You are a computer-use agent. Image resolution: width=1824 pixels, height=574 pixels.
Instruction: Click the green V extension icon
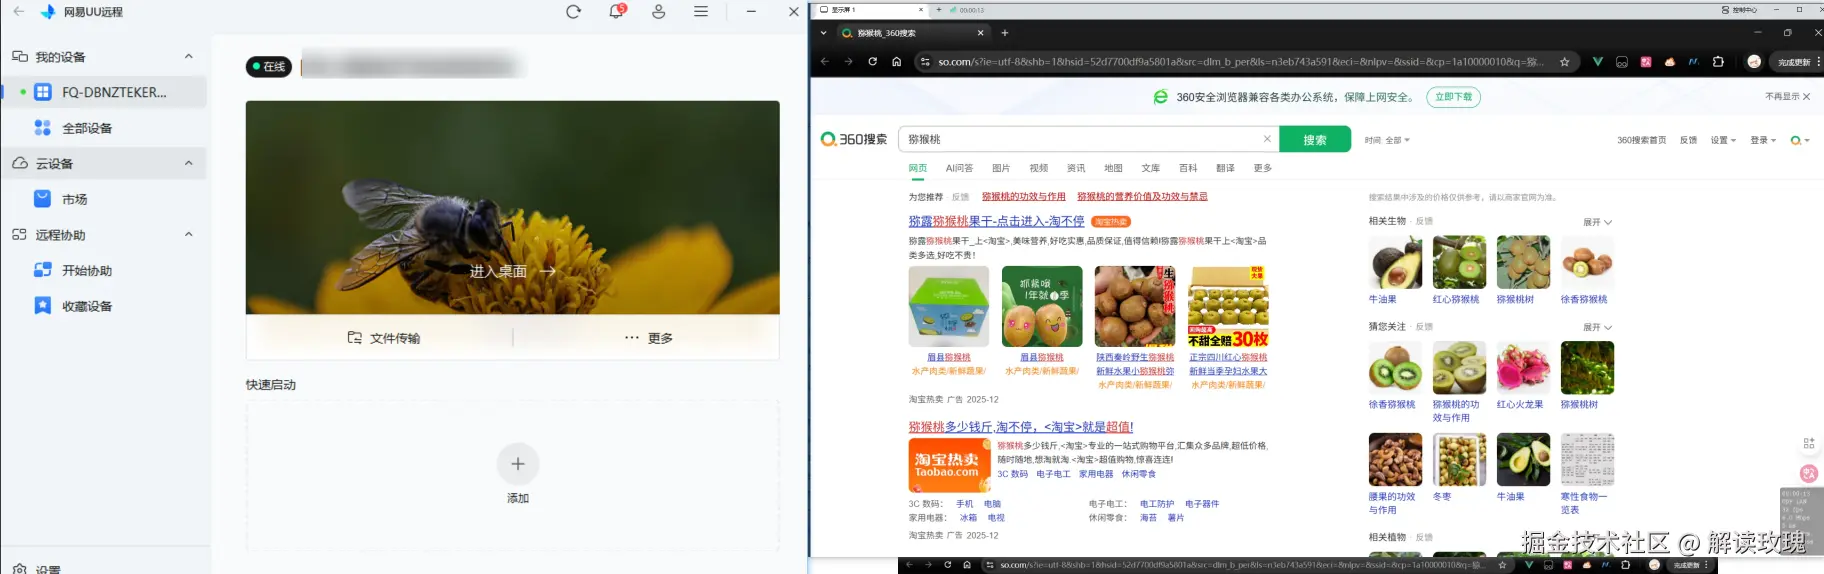(x=1597, y=62)
